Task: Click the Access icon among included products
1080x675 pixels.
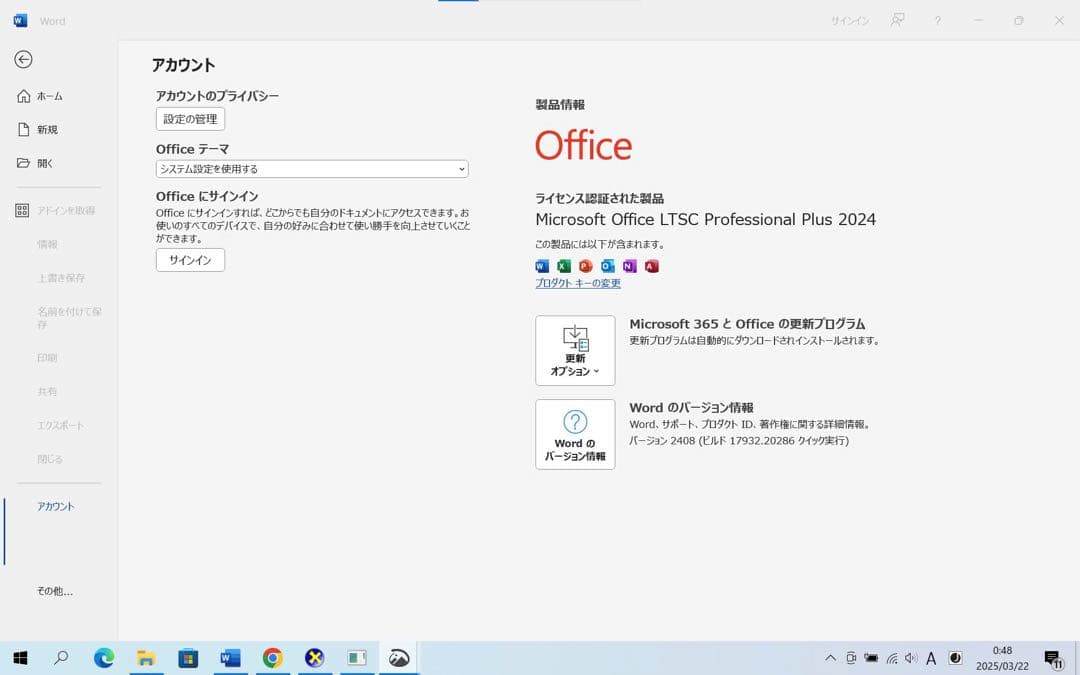Action: (x=652, y=266)
